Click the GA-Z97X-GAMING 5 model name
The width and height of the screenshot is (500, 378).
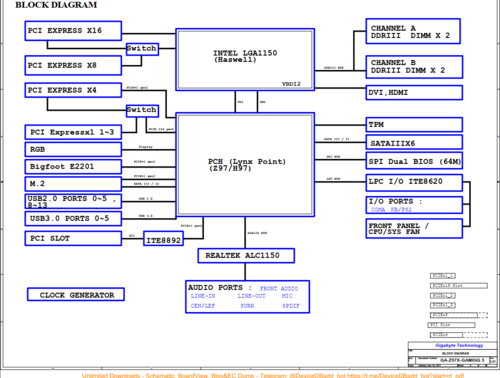pyautogui.click(x=462, y=360)
